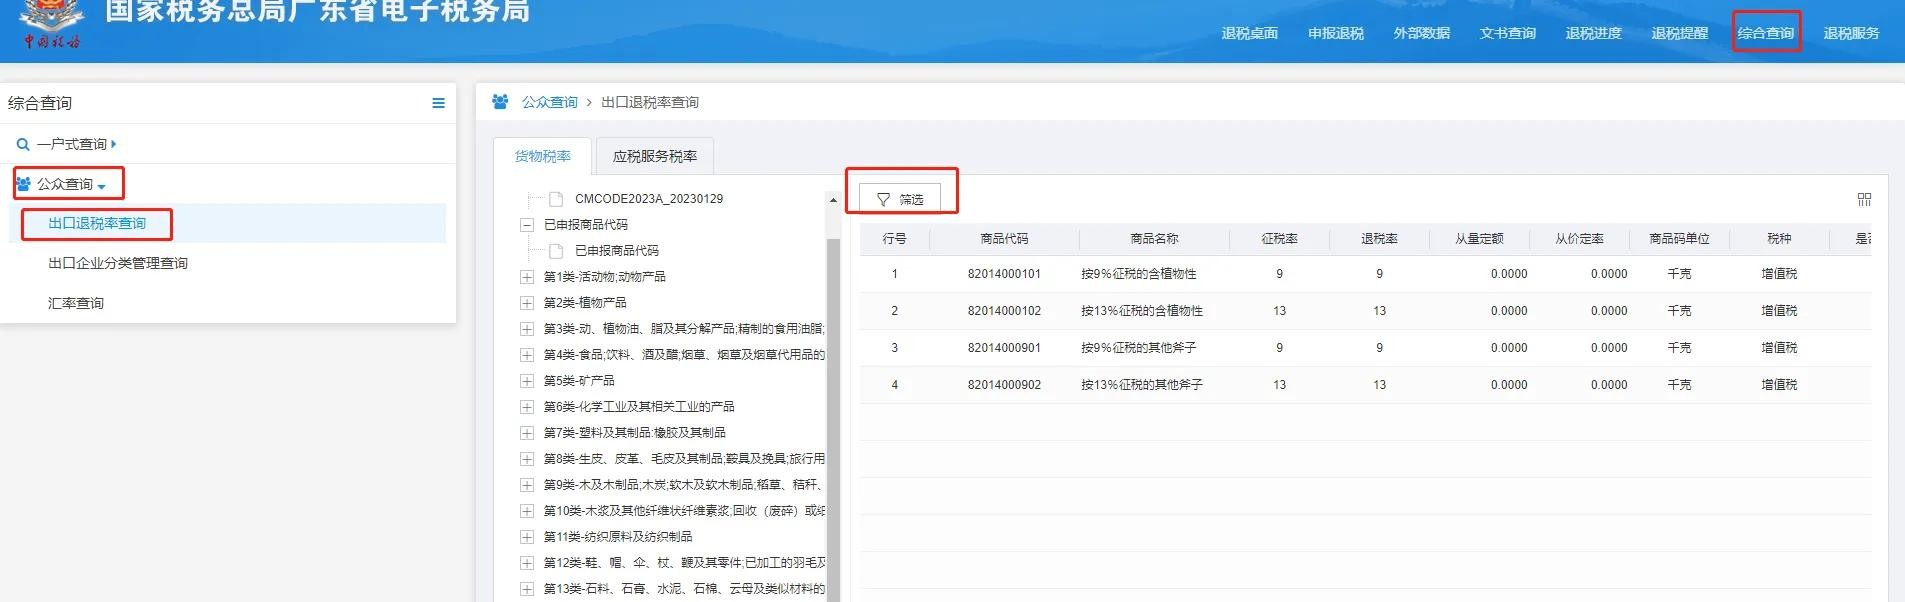1905x602 pixels.
Task: Open 汇率查询 in the sidebar
Action: point(76,303)
